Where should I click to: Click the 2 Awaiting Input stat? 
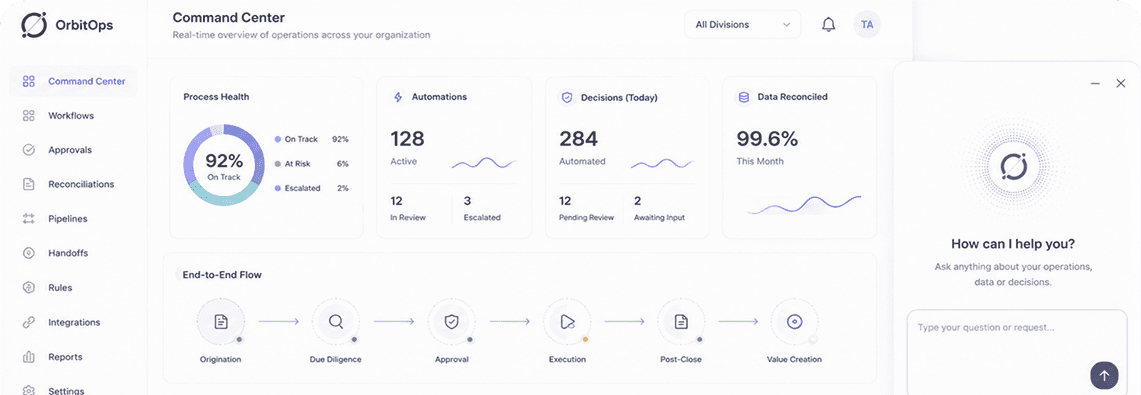659,208
